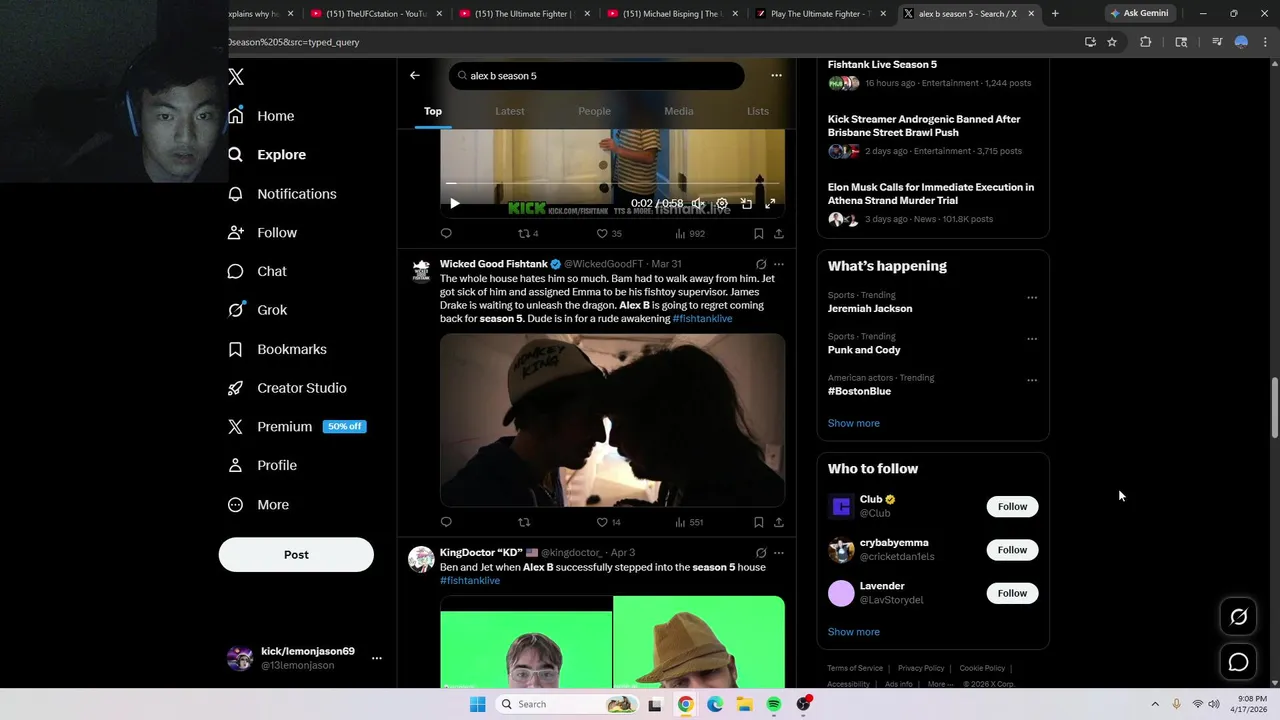The image size is (1280, 720).
Task: Bookmark the top video post
Action: coord(759,233)
